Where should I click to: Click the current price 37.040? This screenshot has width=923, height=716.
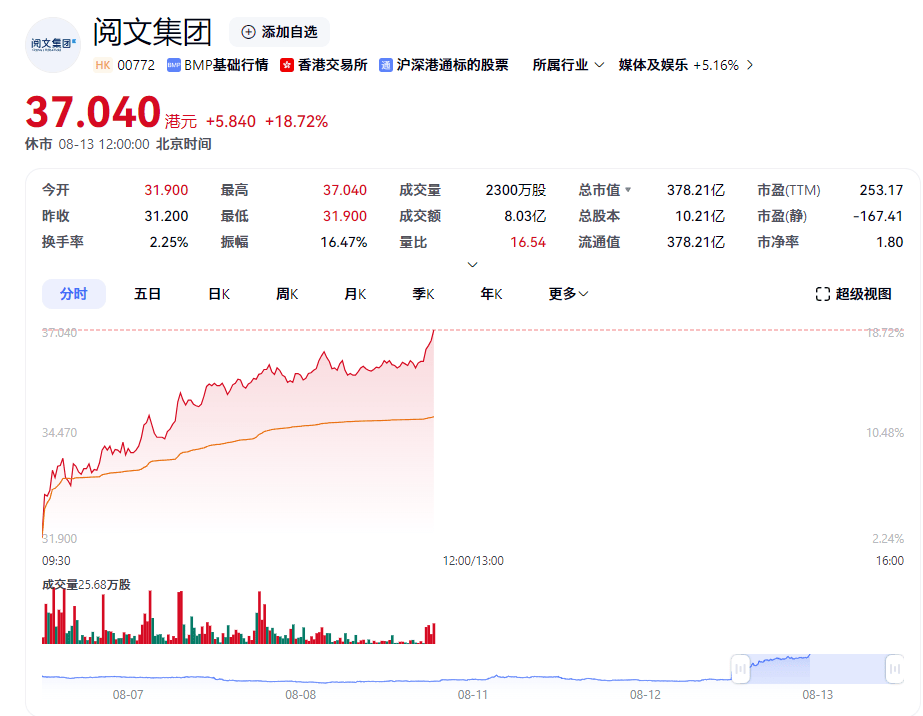point(93,112)
